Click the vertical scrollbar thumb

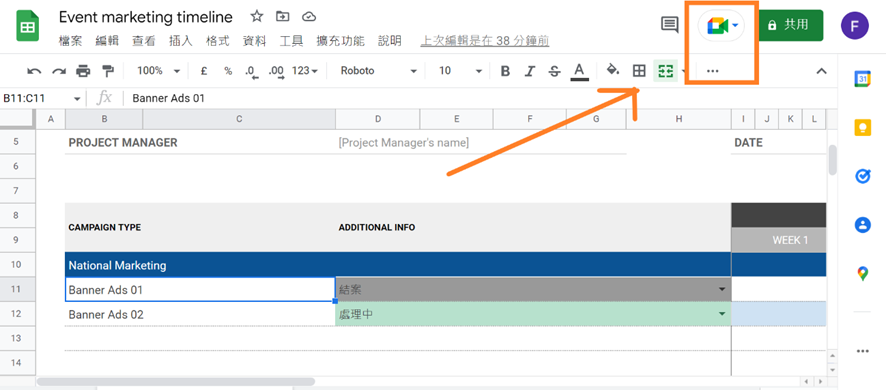coord(832,161)
